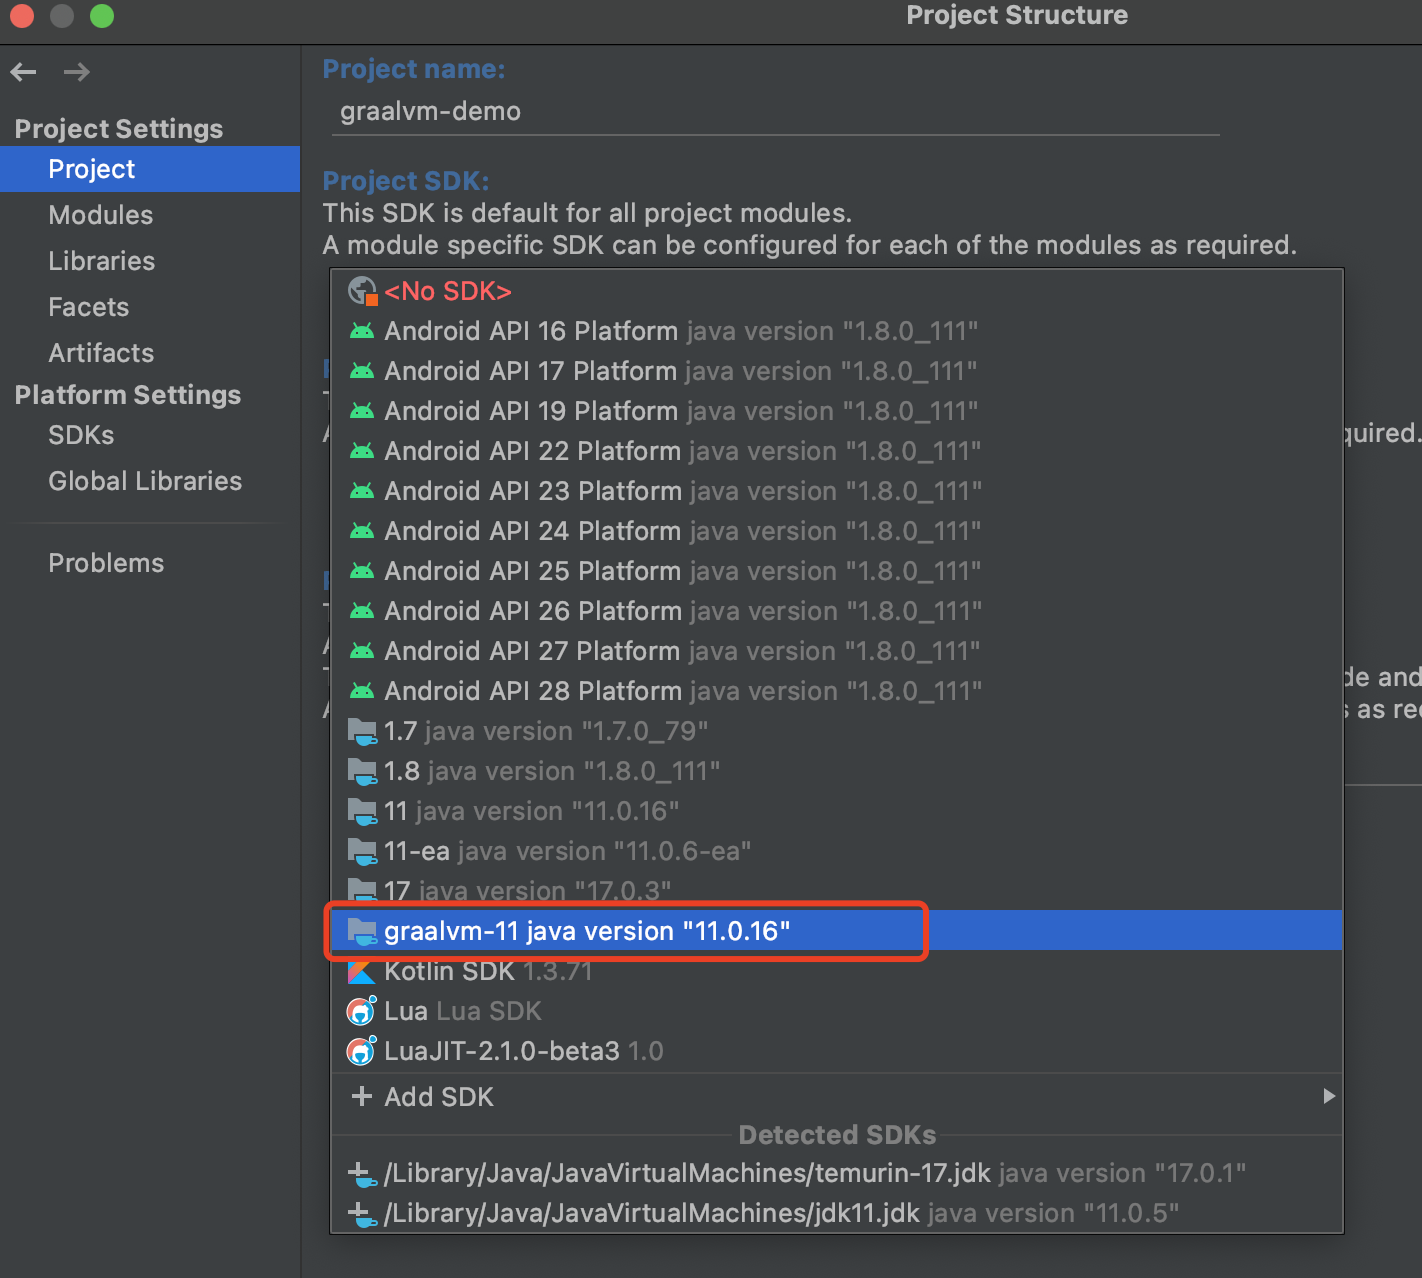Open the Libraries settings page
Screen dimensions: 1422x1278
click(x=150, y=261)
